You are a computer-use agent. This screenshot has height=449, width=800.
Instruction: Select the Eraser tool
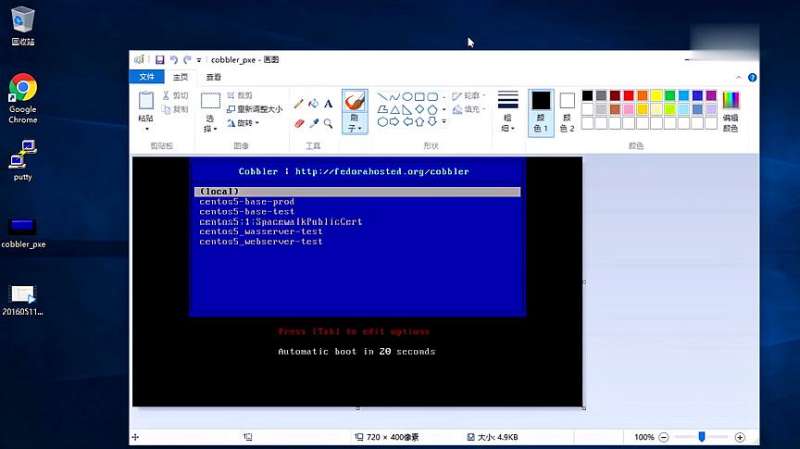tap(298, 123)
